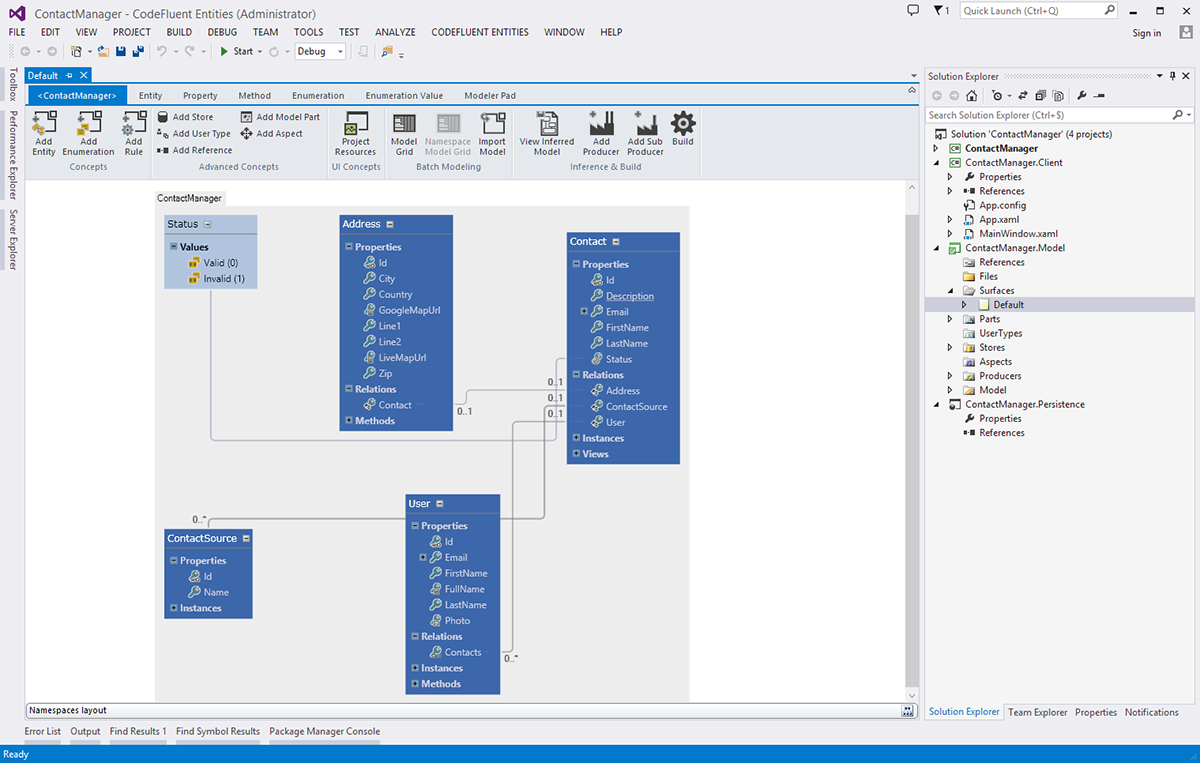Click the Add Producer icon
The width and height of the screenshot is (1200, 763).
601,125
